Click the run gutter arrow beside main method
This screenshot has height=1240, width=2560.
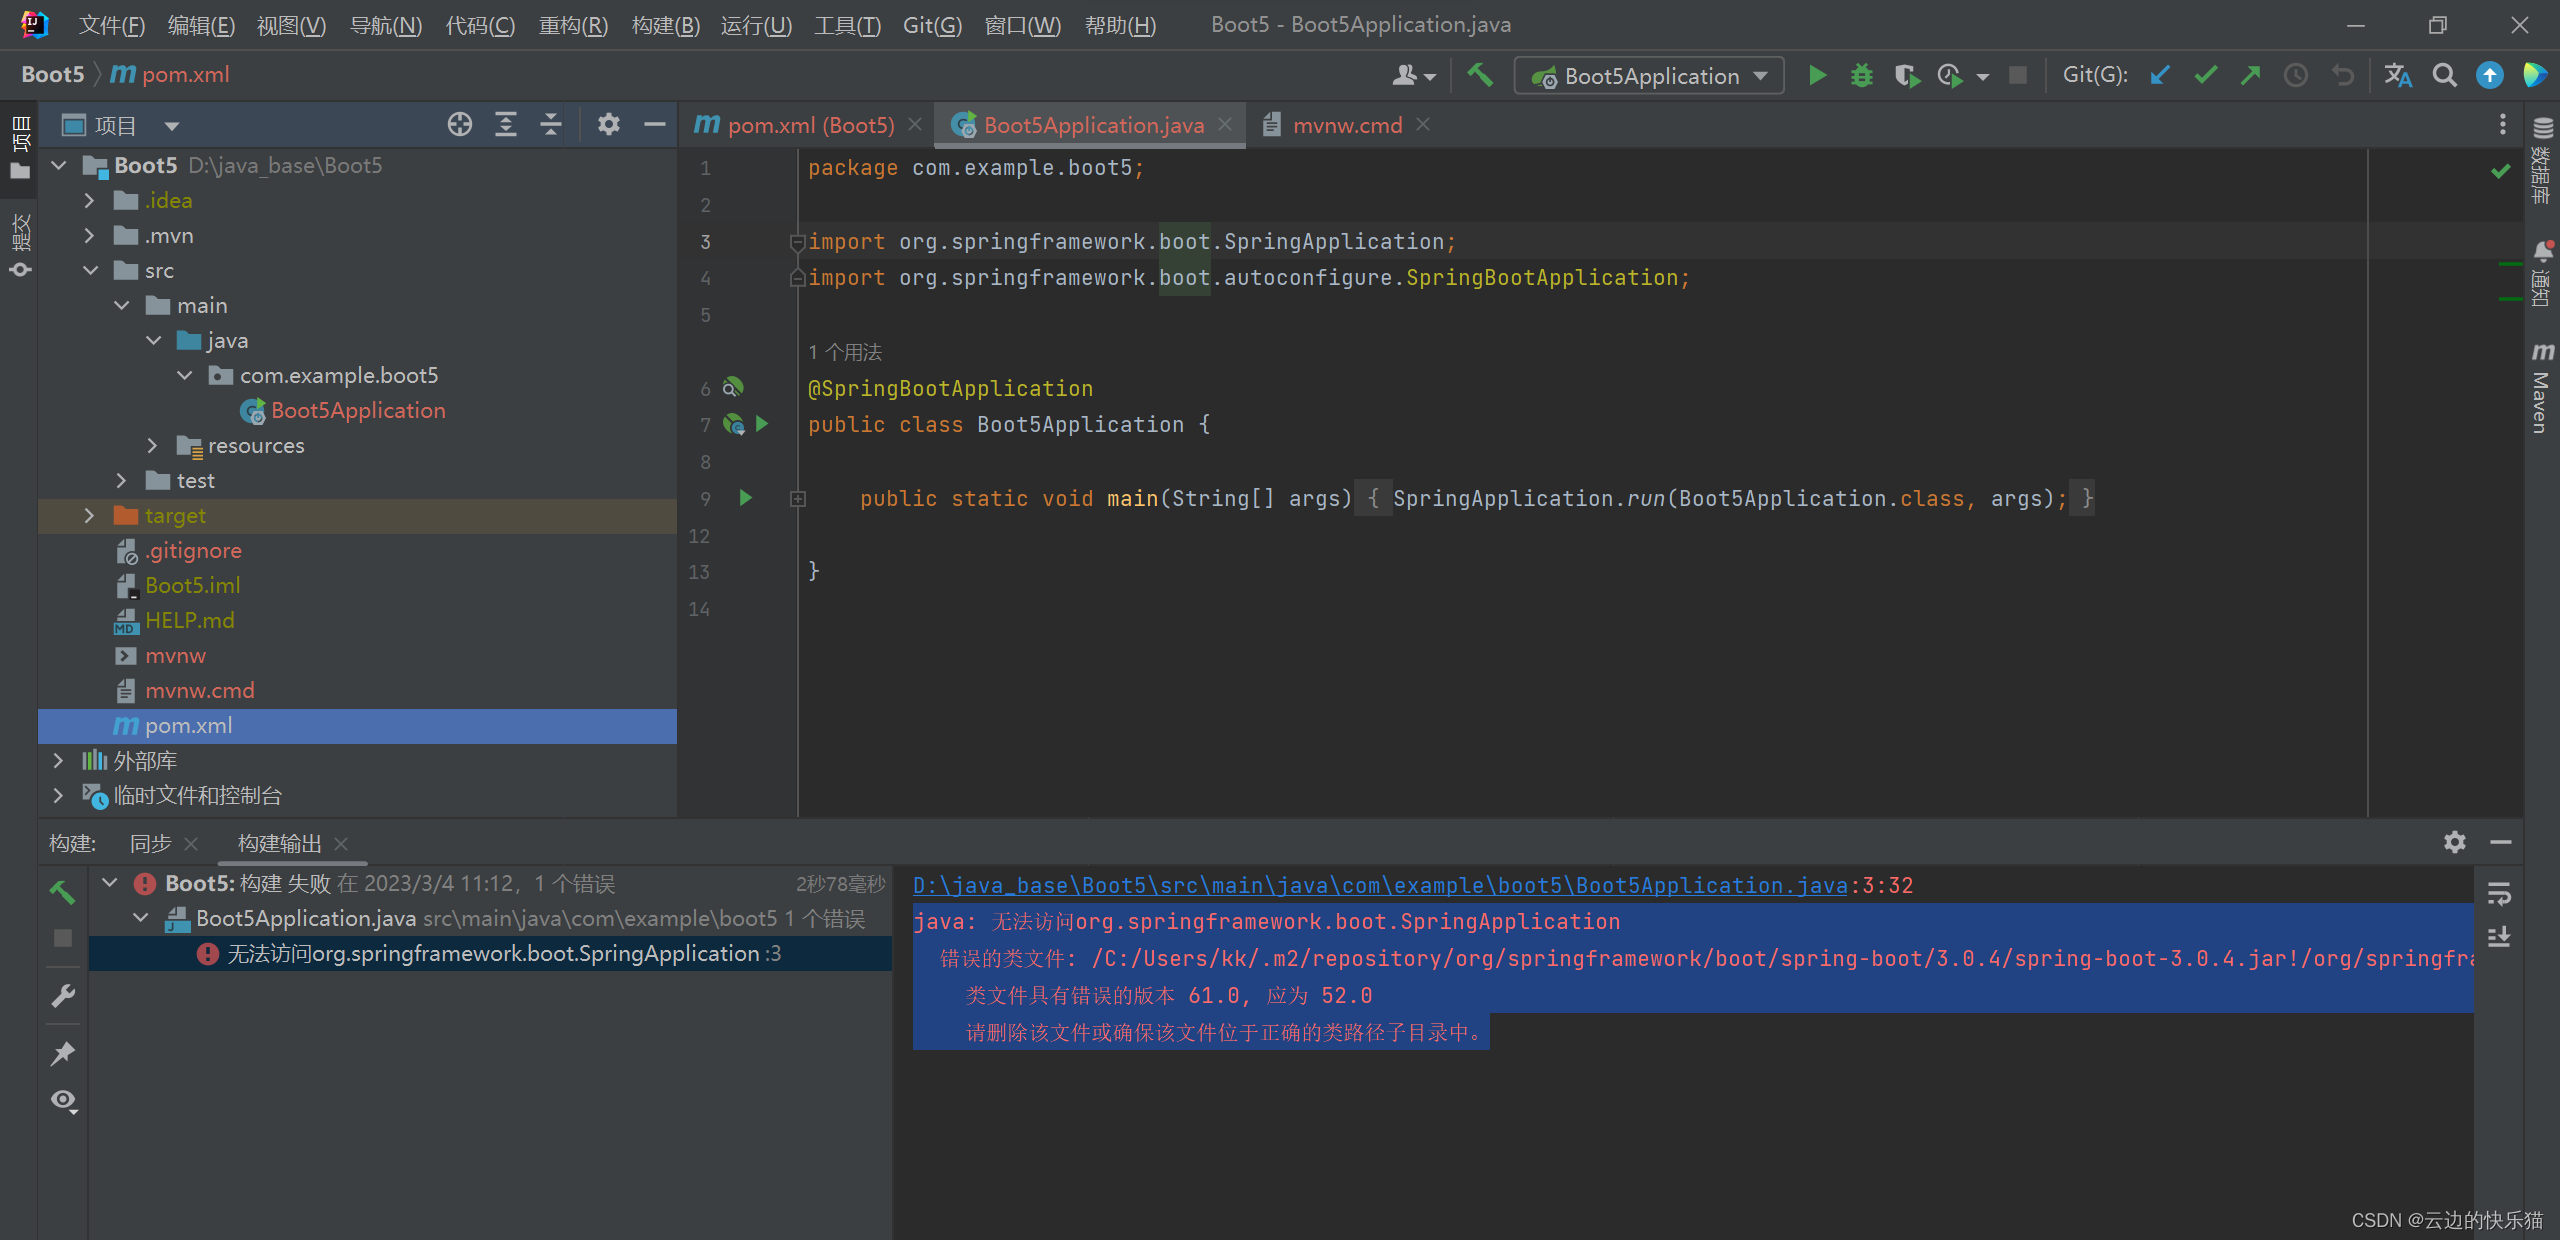point(745,498)
